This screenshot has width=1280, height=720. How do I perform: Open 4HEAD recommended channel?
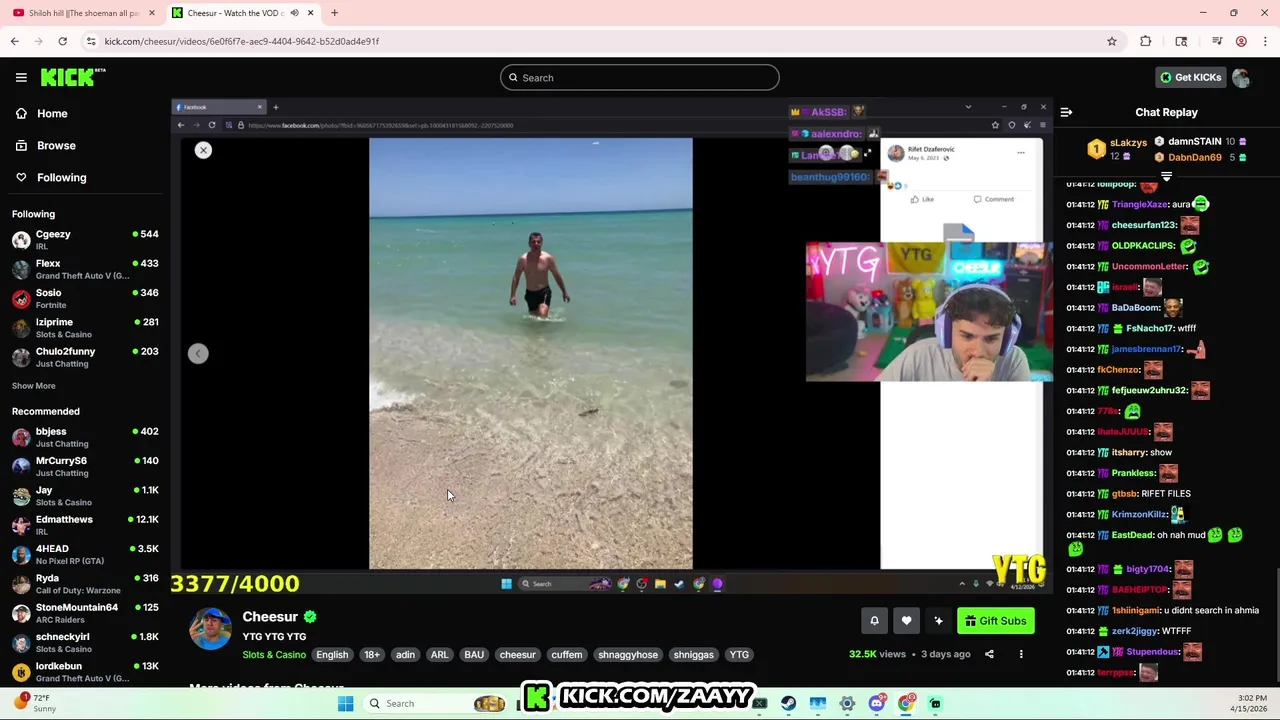click(x=85, y=554)
